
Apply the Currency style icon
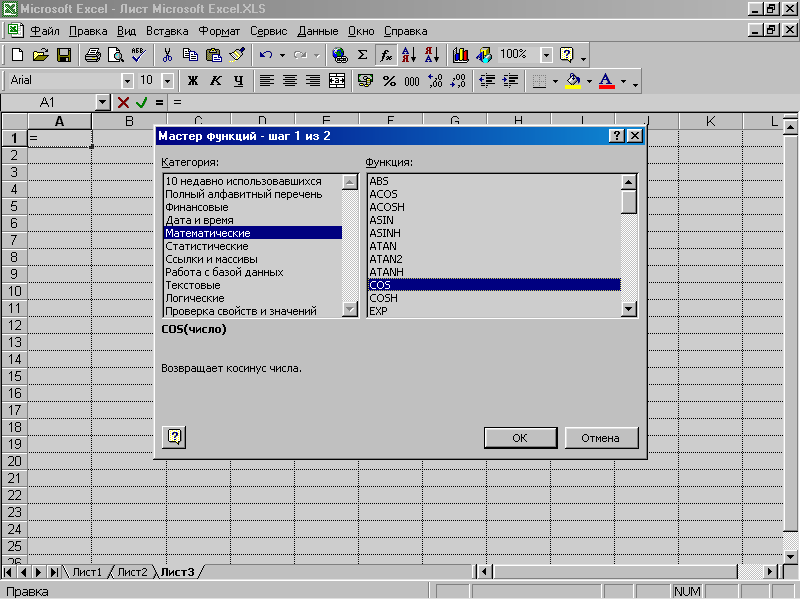click(x=365, y=81)
